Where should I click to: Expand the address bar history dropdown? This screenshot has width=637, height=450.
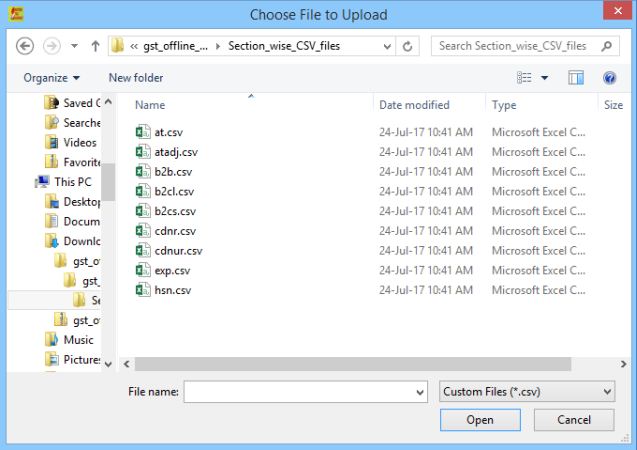coord(387,46)
